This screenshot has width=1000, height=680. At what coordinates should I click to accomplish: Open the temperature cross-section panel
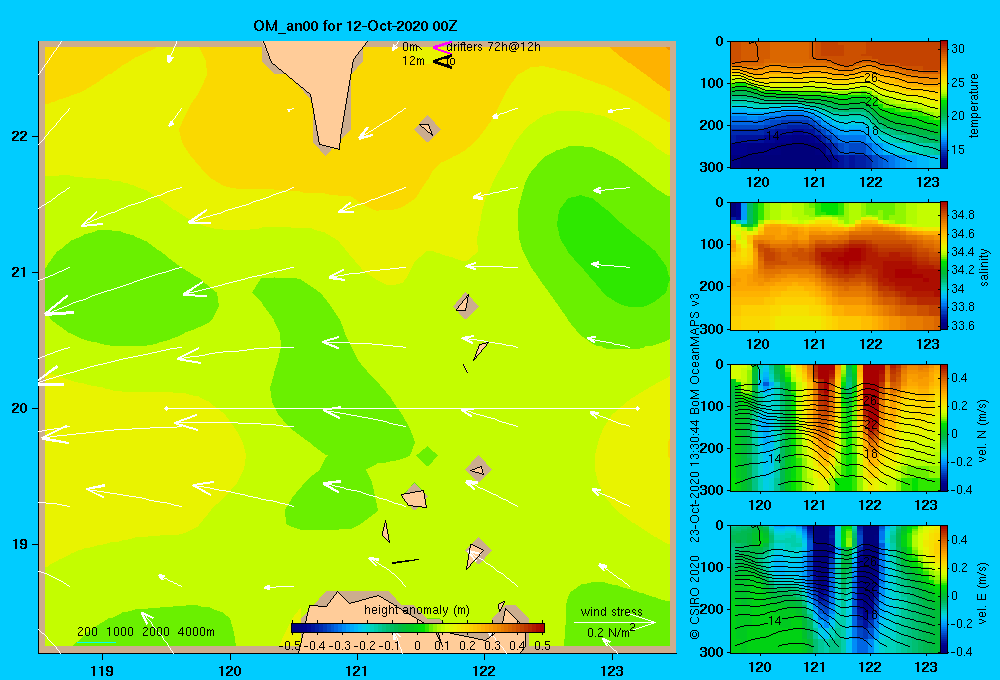834,105
